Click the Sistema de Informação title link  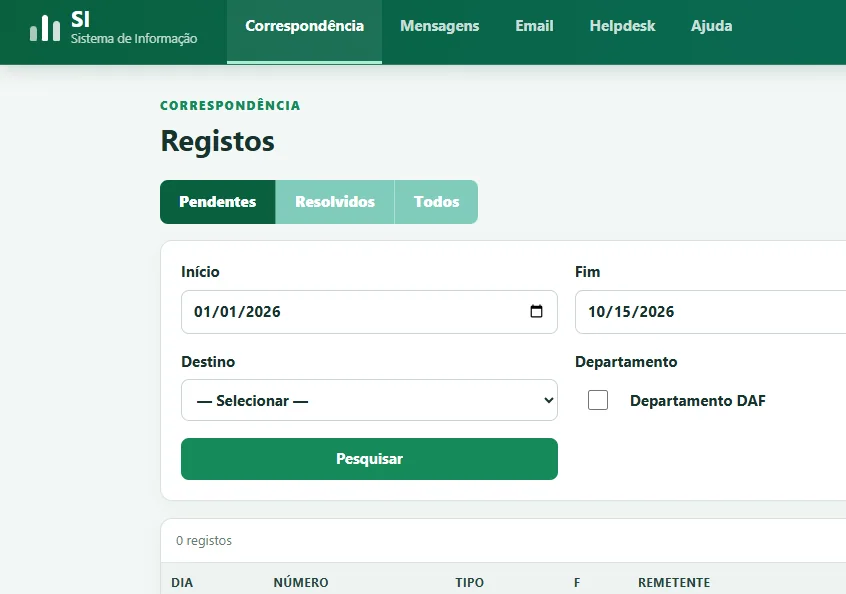[134, 39]
